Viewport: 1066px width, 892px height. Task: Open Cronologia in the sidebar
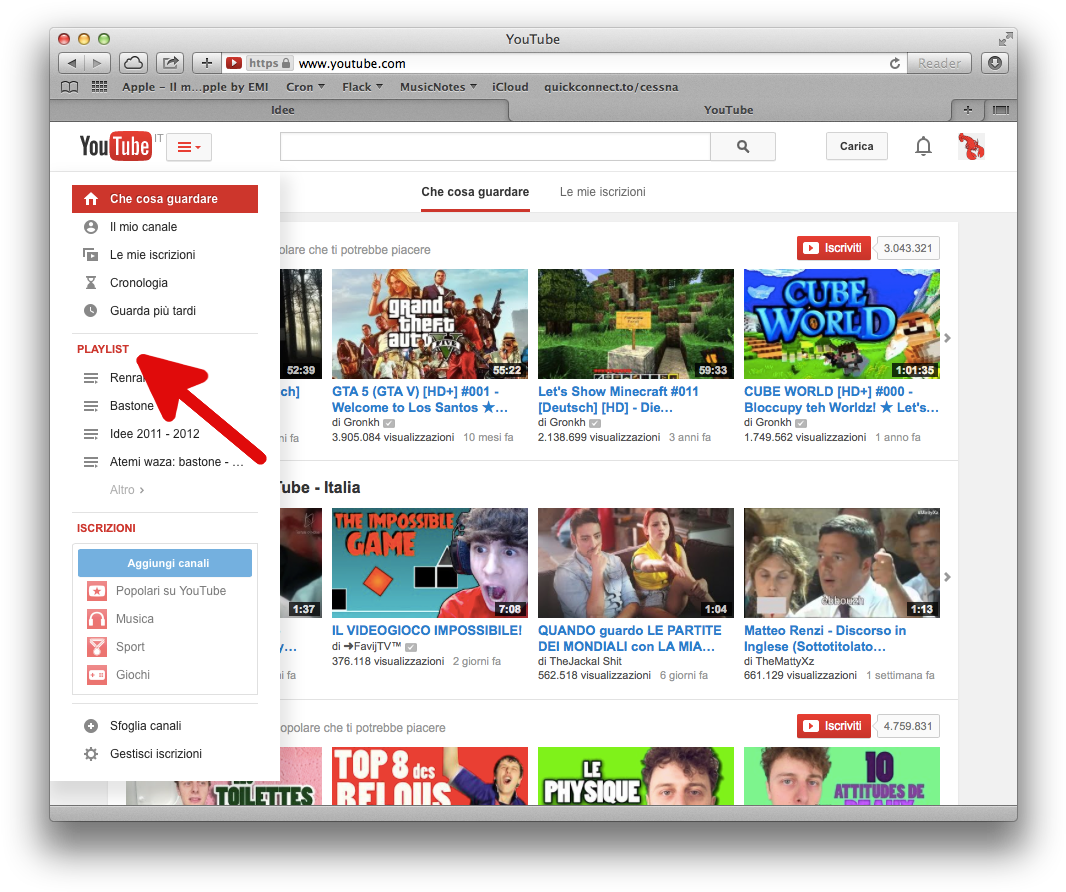(x=139, y=283)
